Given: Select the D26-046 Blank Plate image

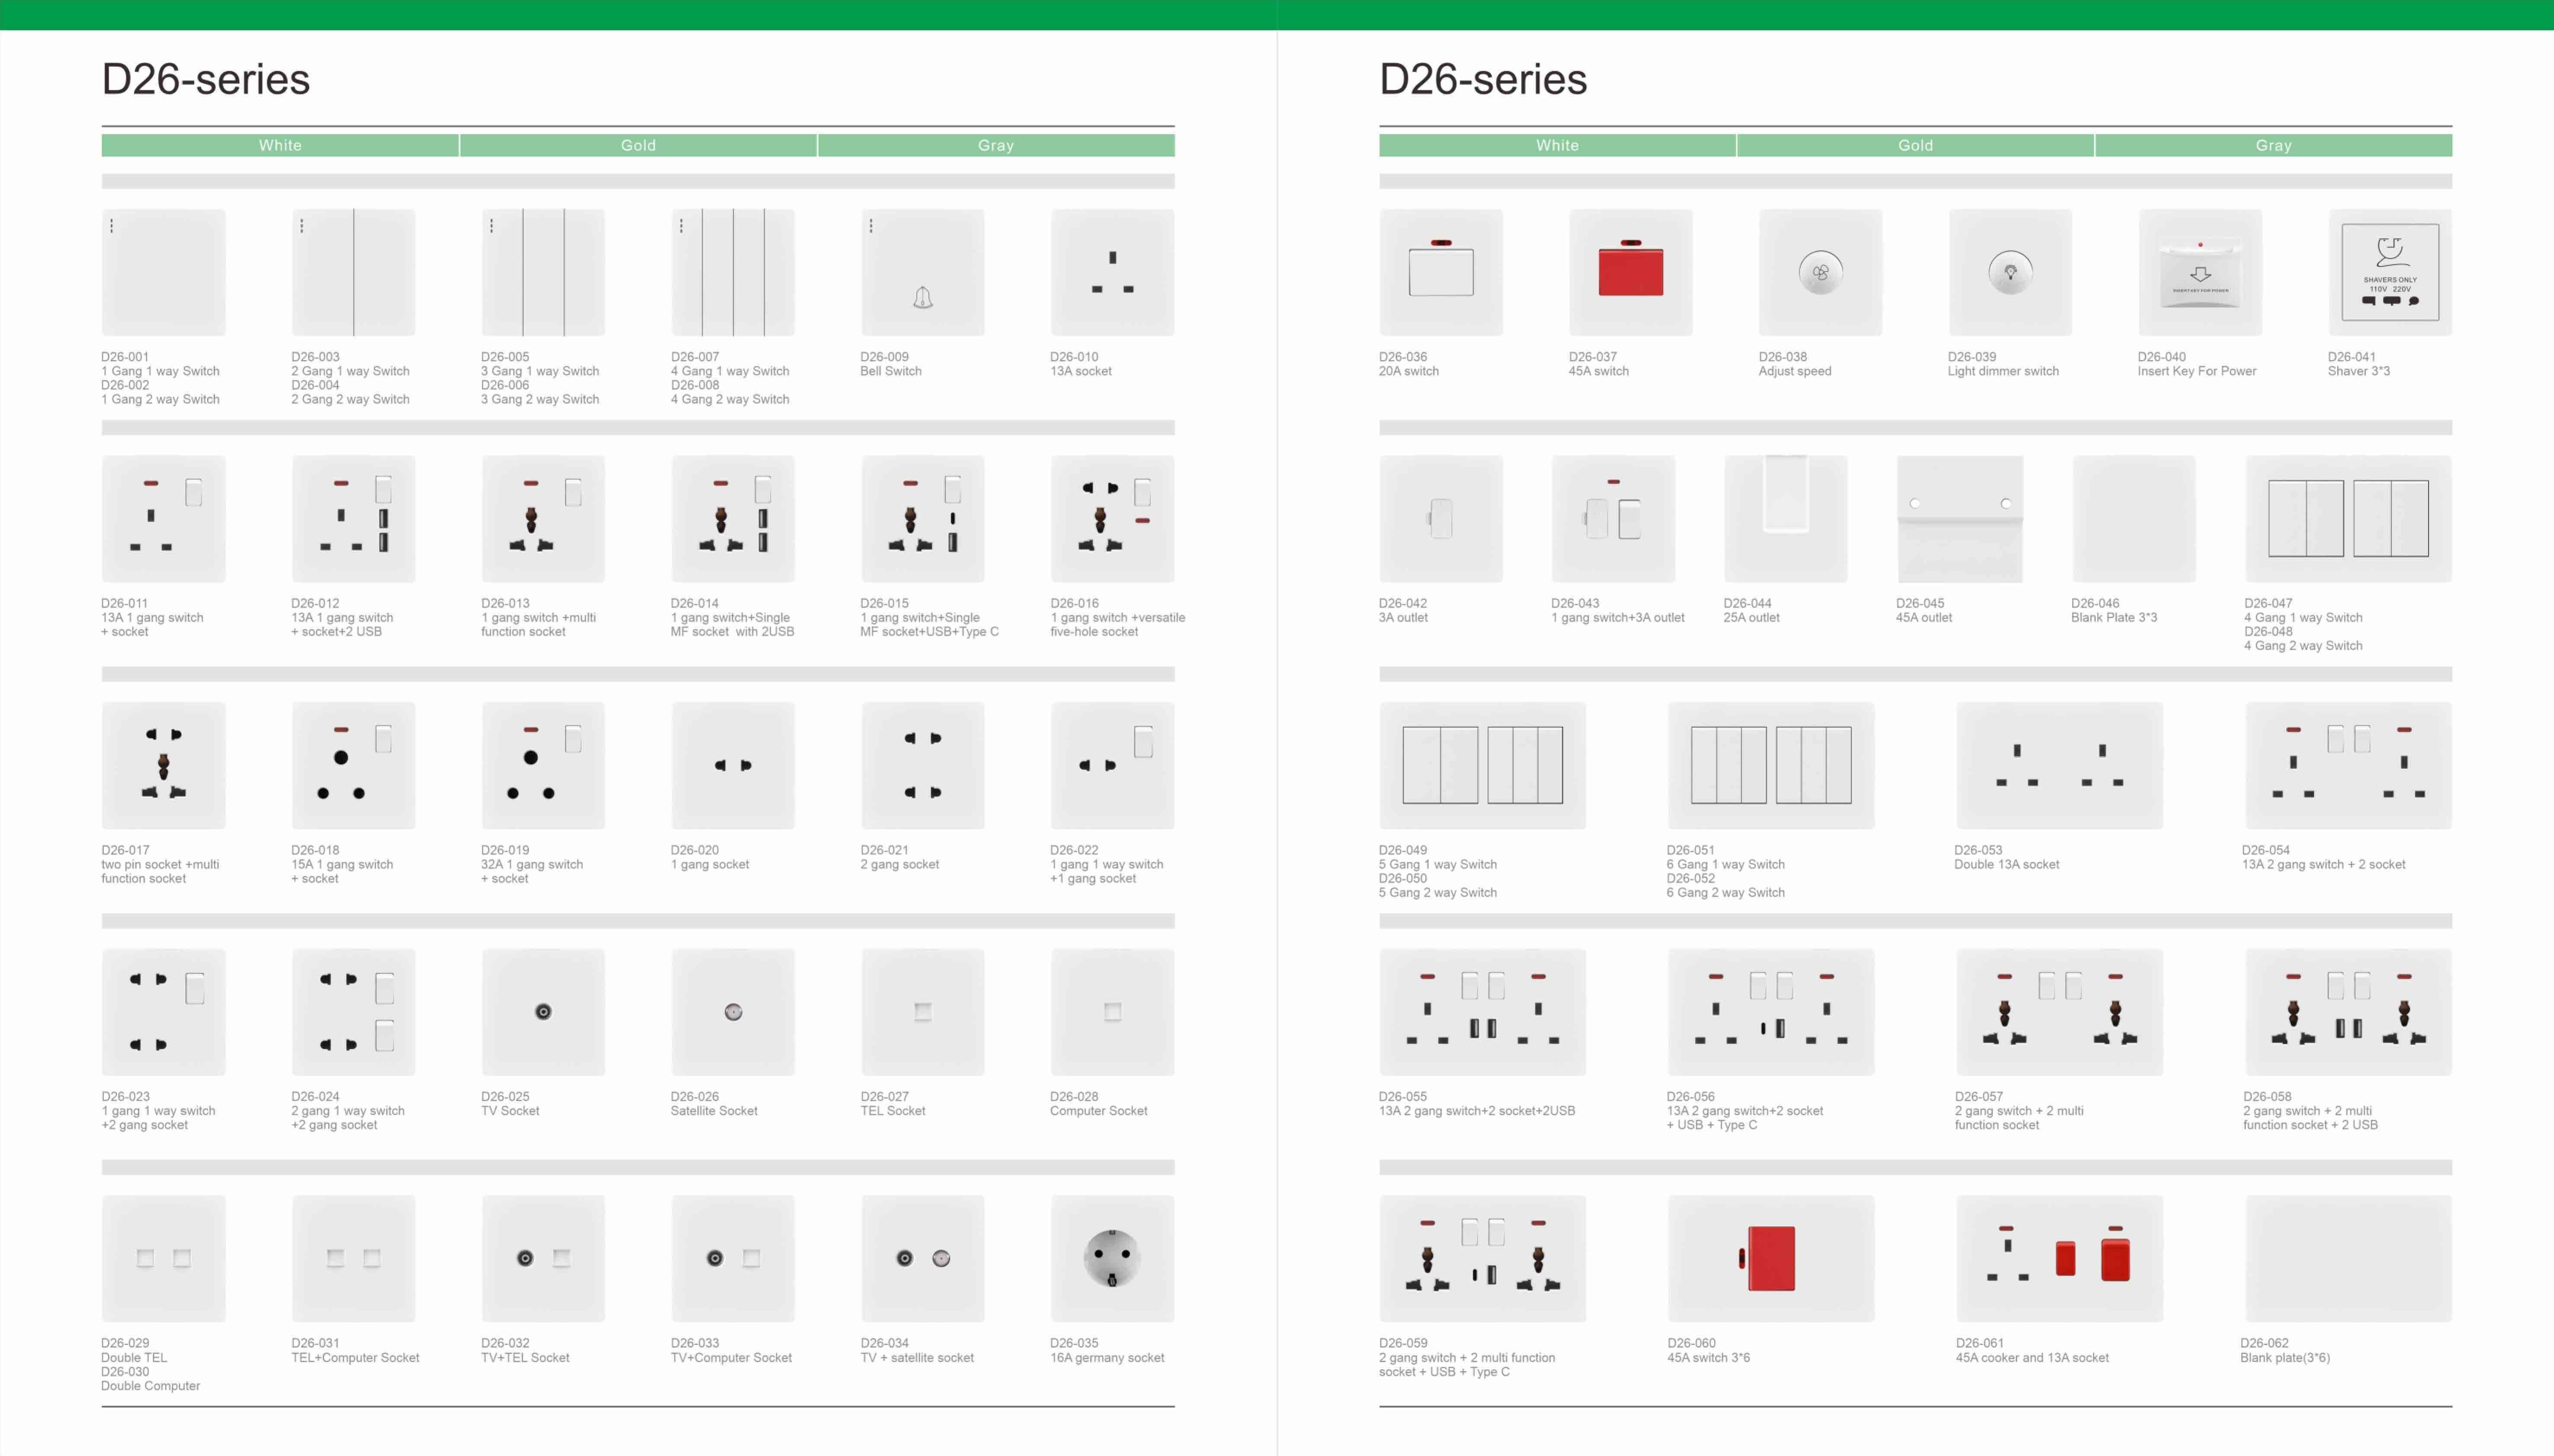Looking at the screenshot, I should coord(2134,519).
